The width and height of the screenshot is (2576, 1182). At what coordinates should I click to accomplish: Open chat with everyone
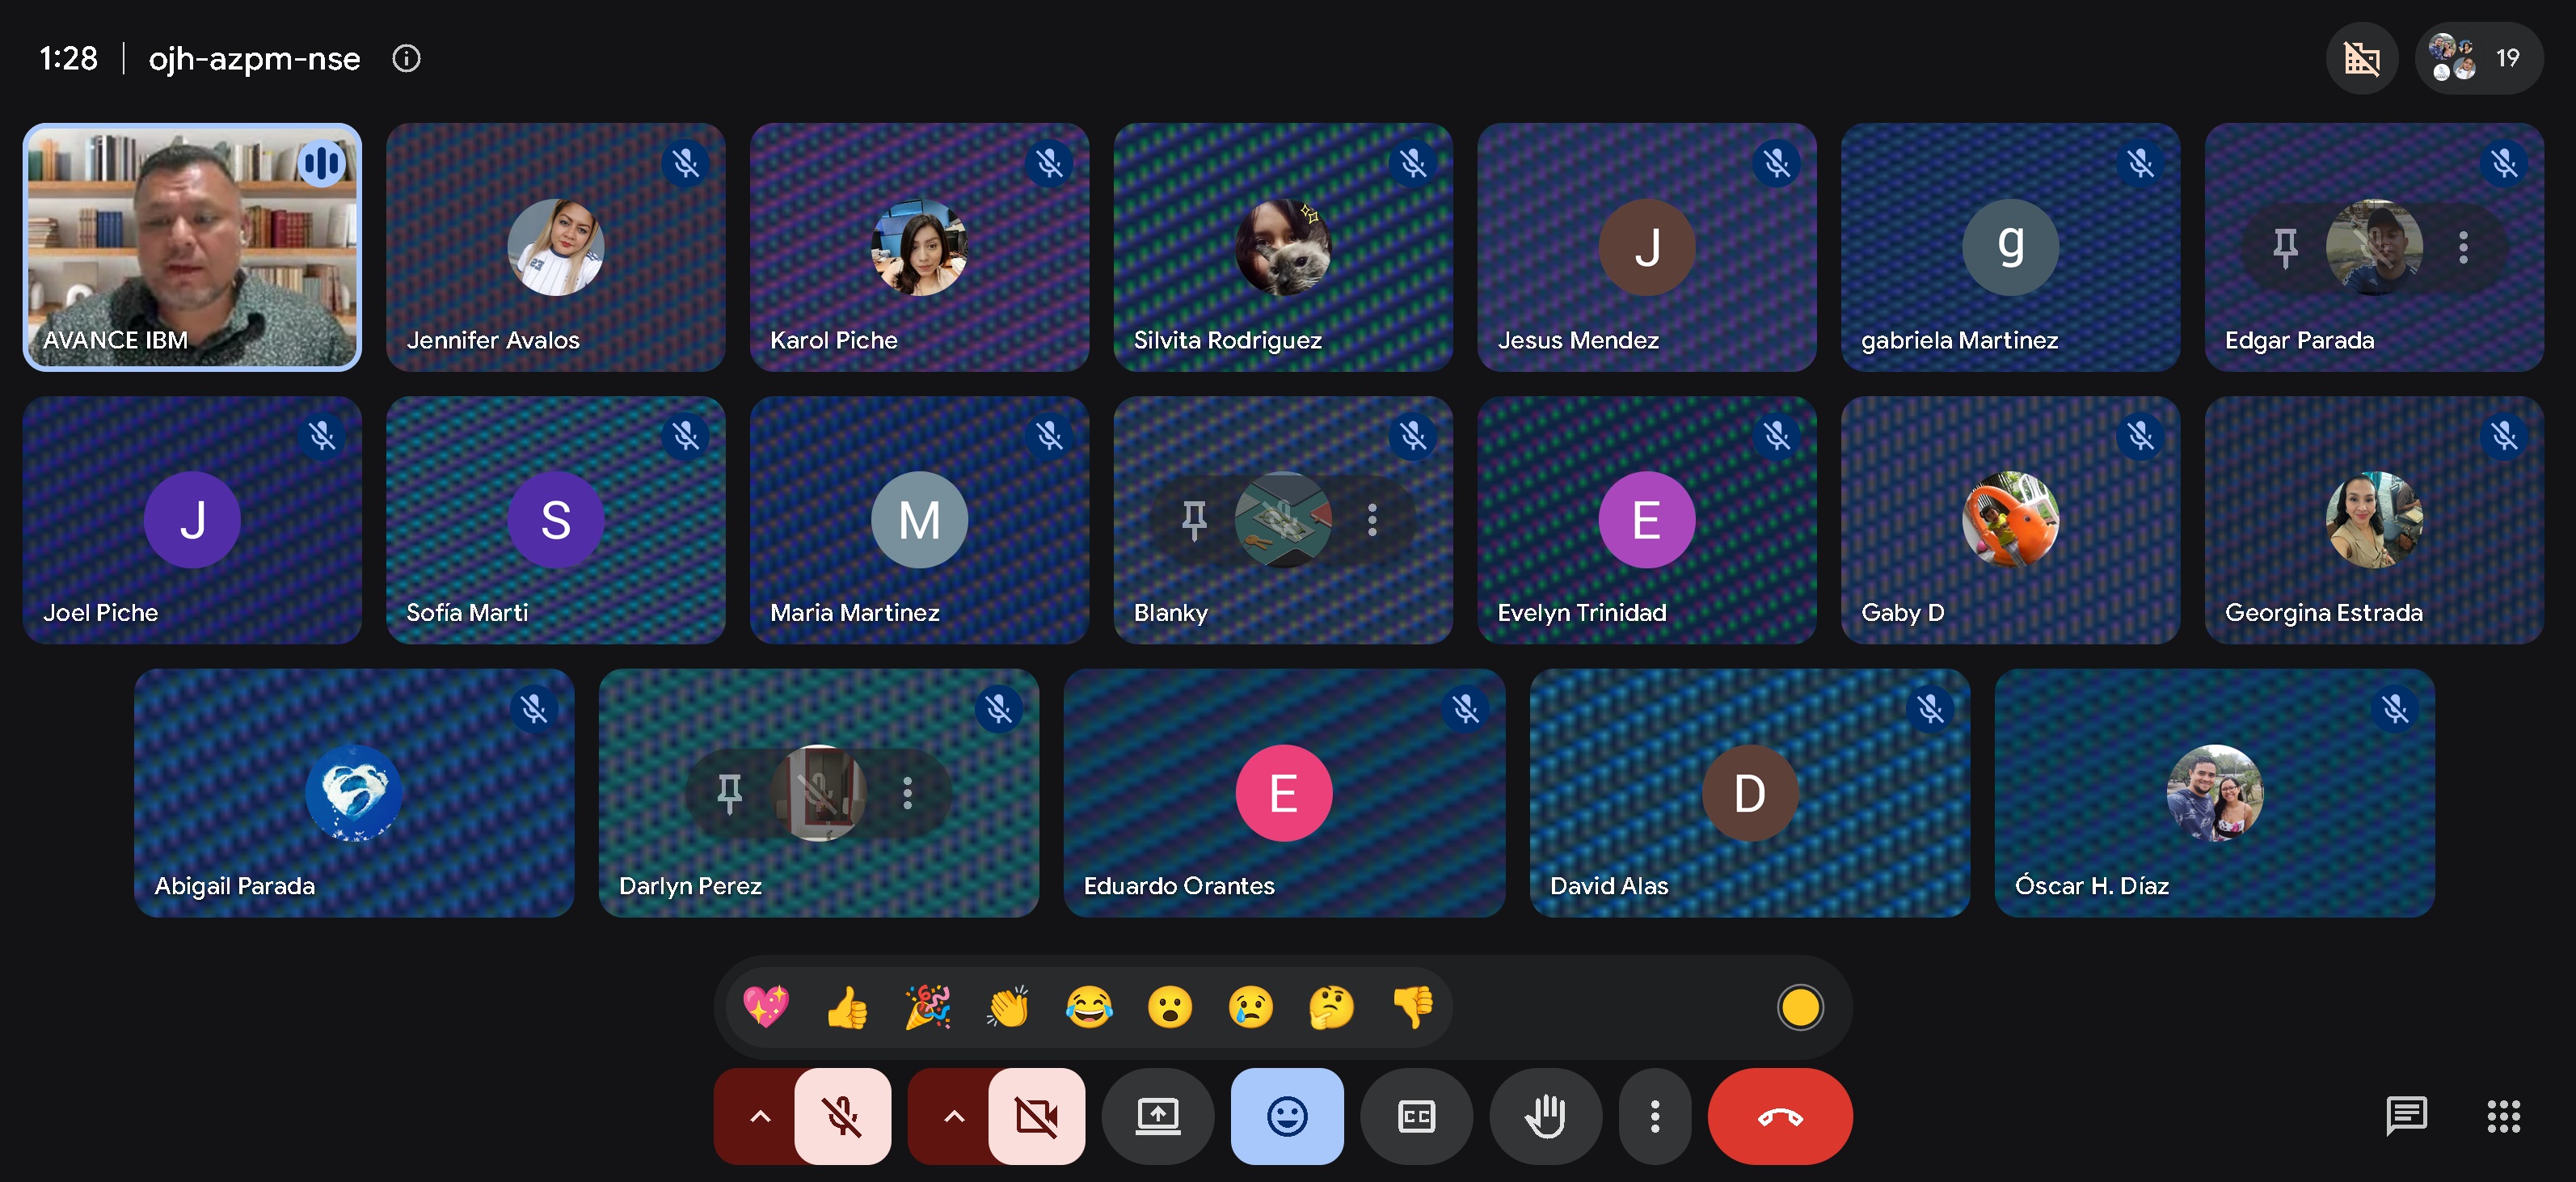[x=2406, y=1116]
